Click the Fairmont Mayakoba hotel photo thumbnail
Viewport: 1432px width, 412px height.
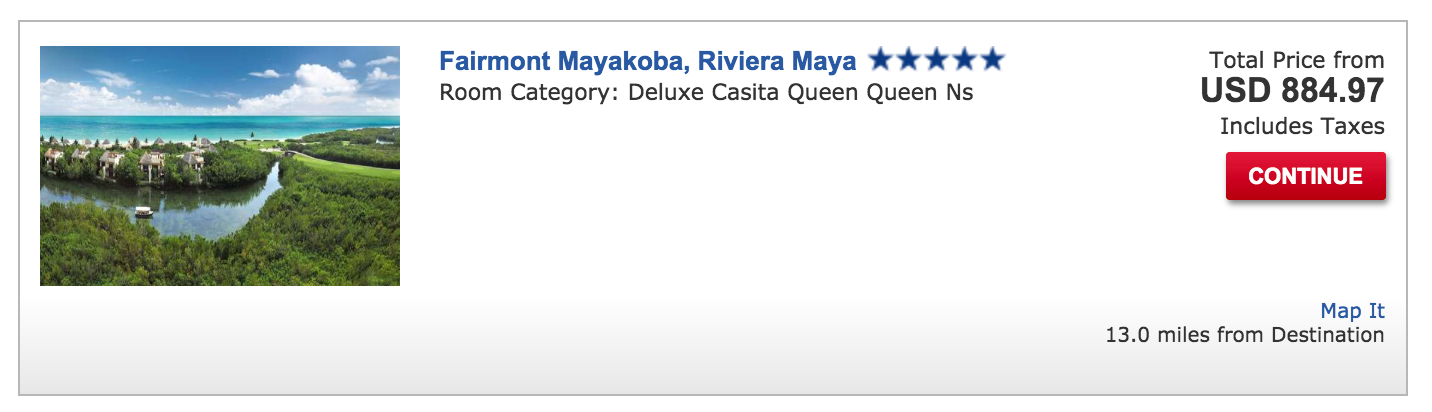pos(220,166)
